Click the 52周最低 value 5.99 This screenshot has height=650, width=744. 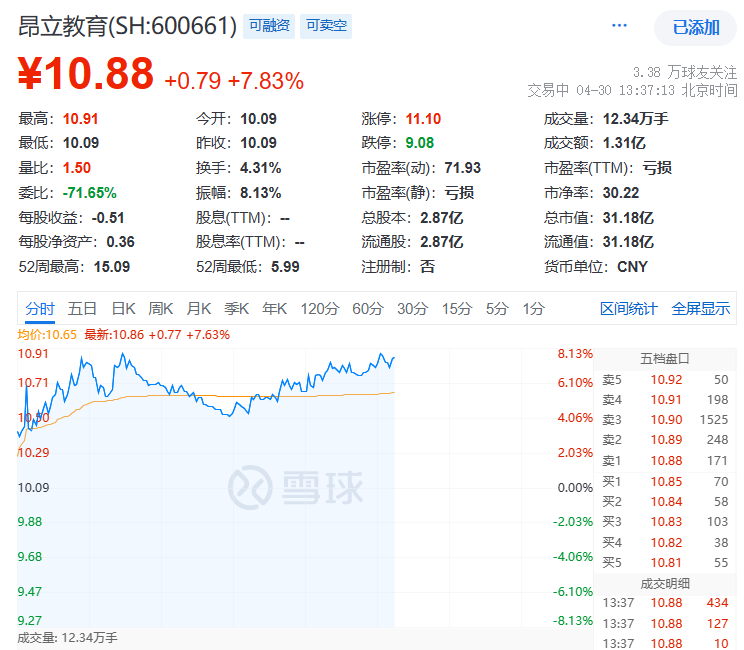pos(285,267)
